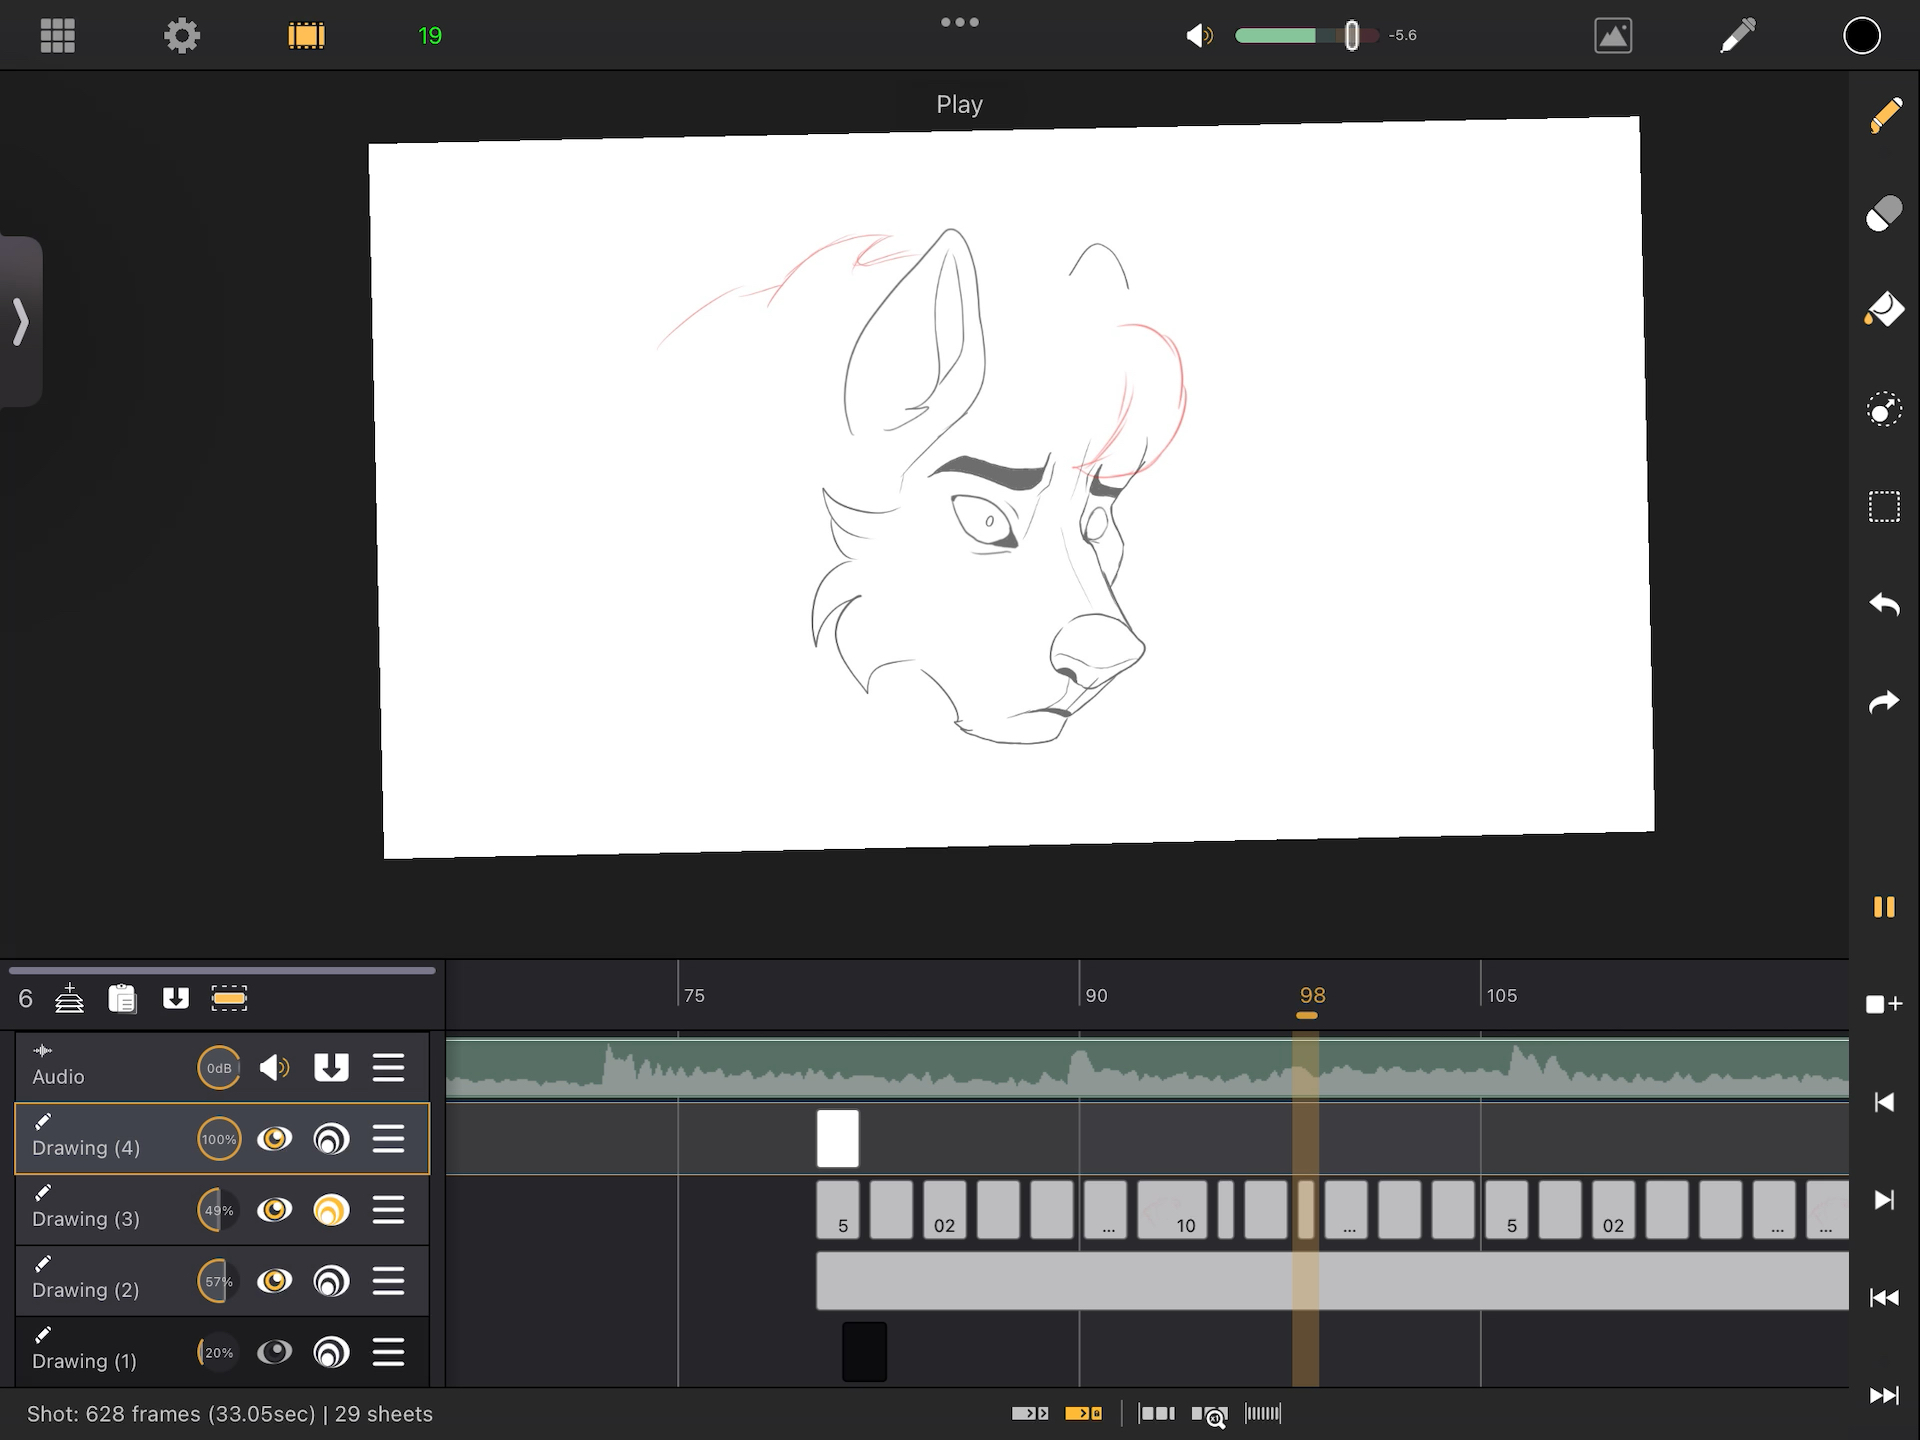1920x1440 pixels.
Task: Click the white loop range icon in status bar
Action: pyautogui.click(x=1030, y=1413)
